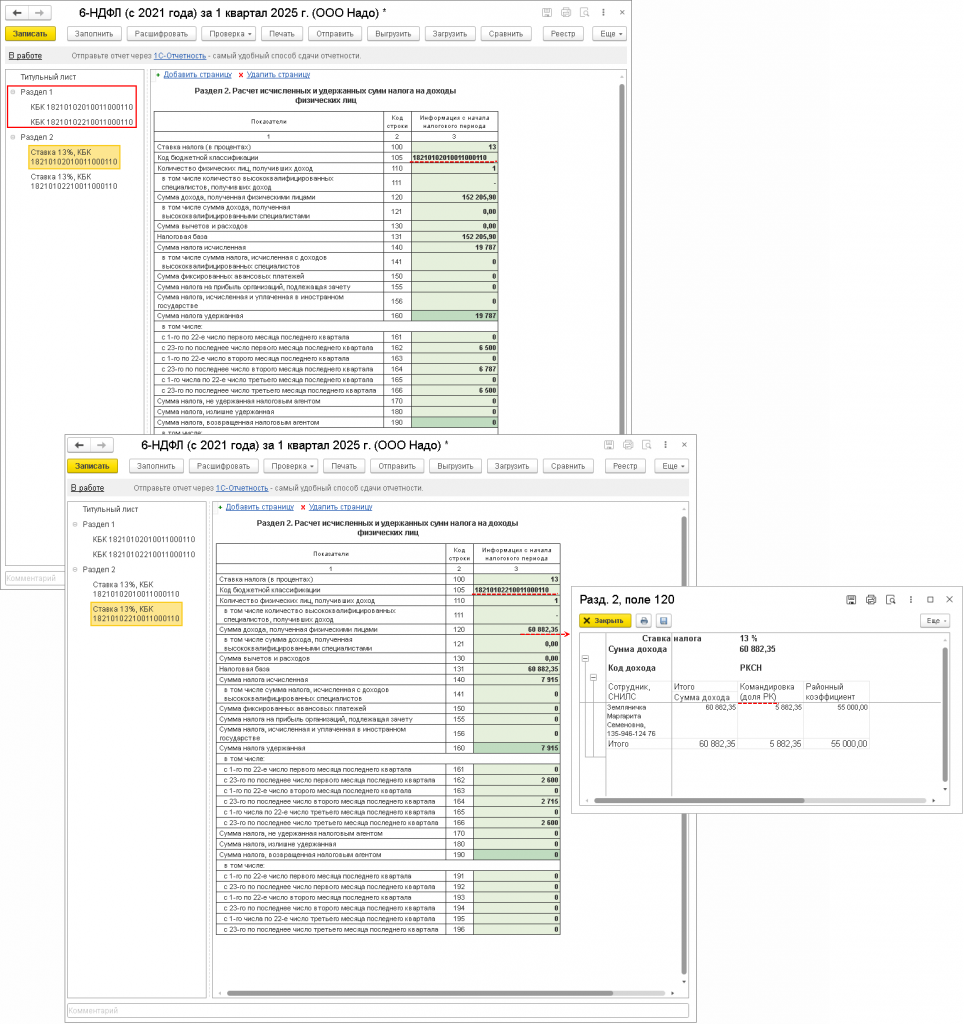Click the Записать button in the front report window

[x=92, y=466]
